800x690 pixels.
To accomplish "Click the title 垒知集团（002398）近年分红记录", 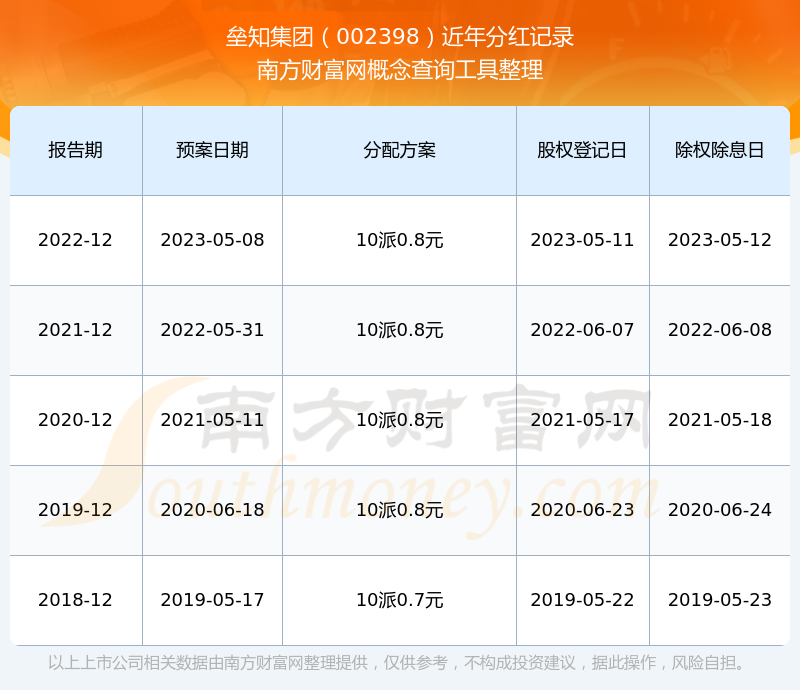I will (400, 37).
